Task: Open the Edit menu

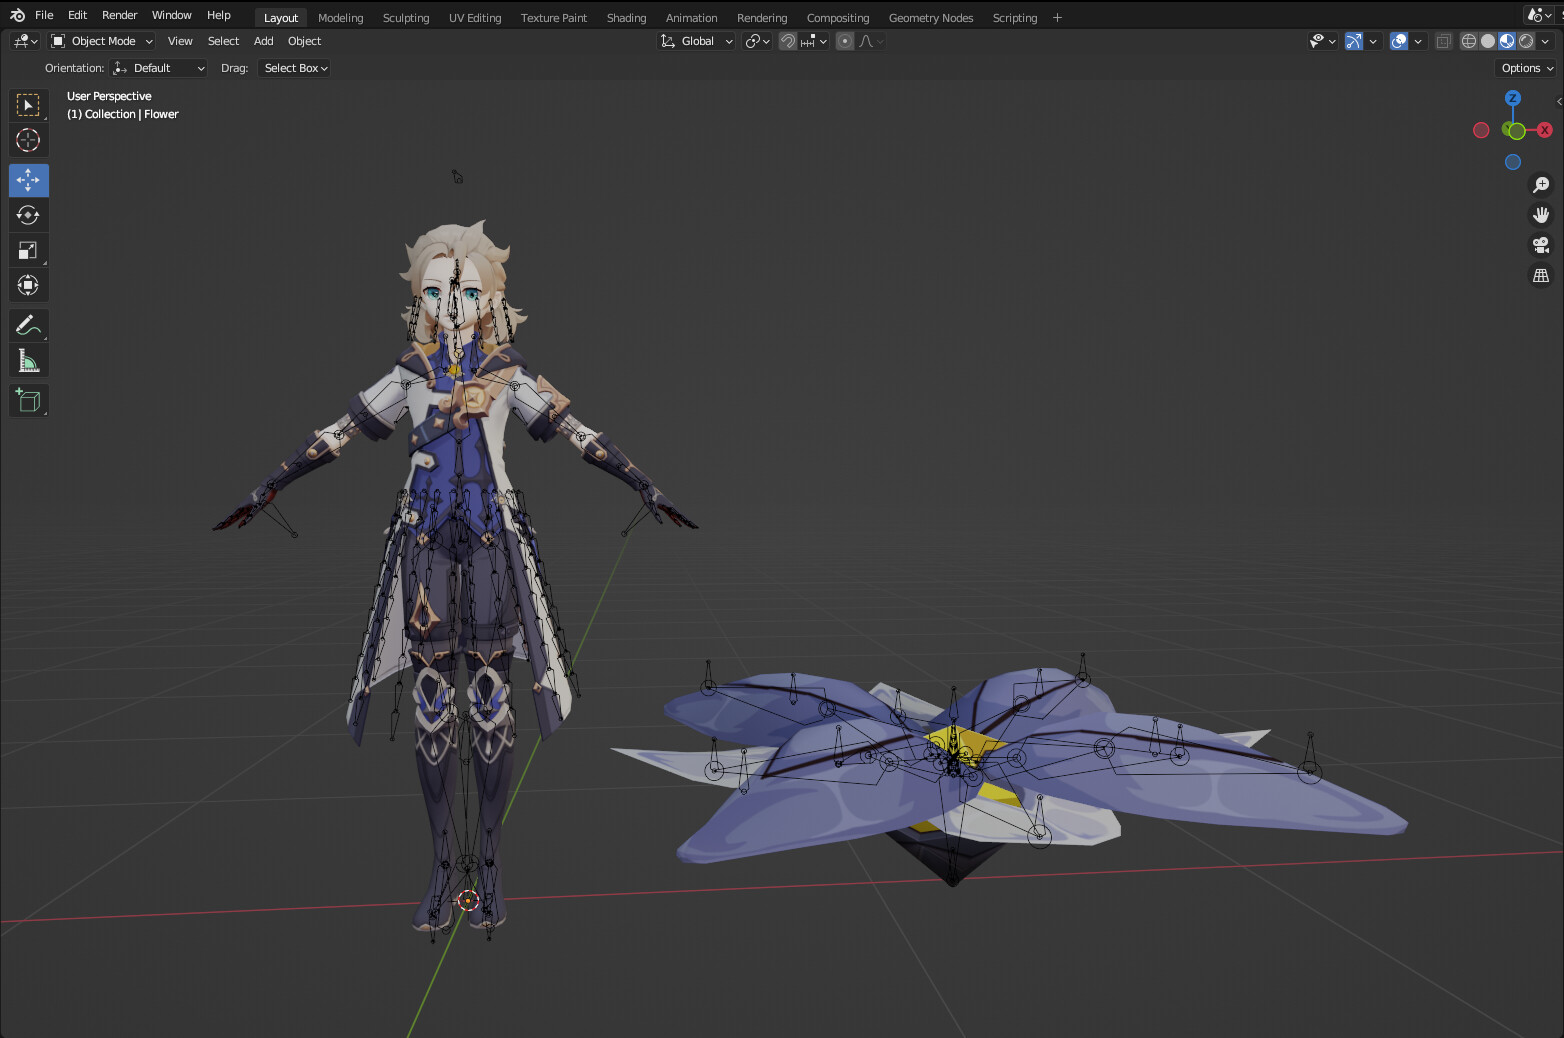Action: 77,15
